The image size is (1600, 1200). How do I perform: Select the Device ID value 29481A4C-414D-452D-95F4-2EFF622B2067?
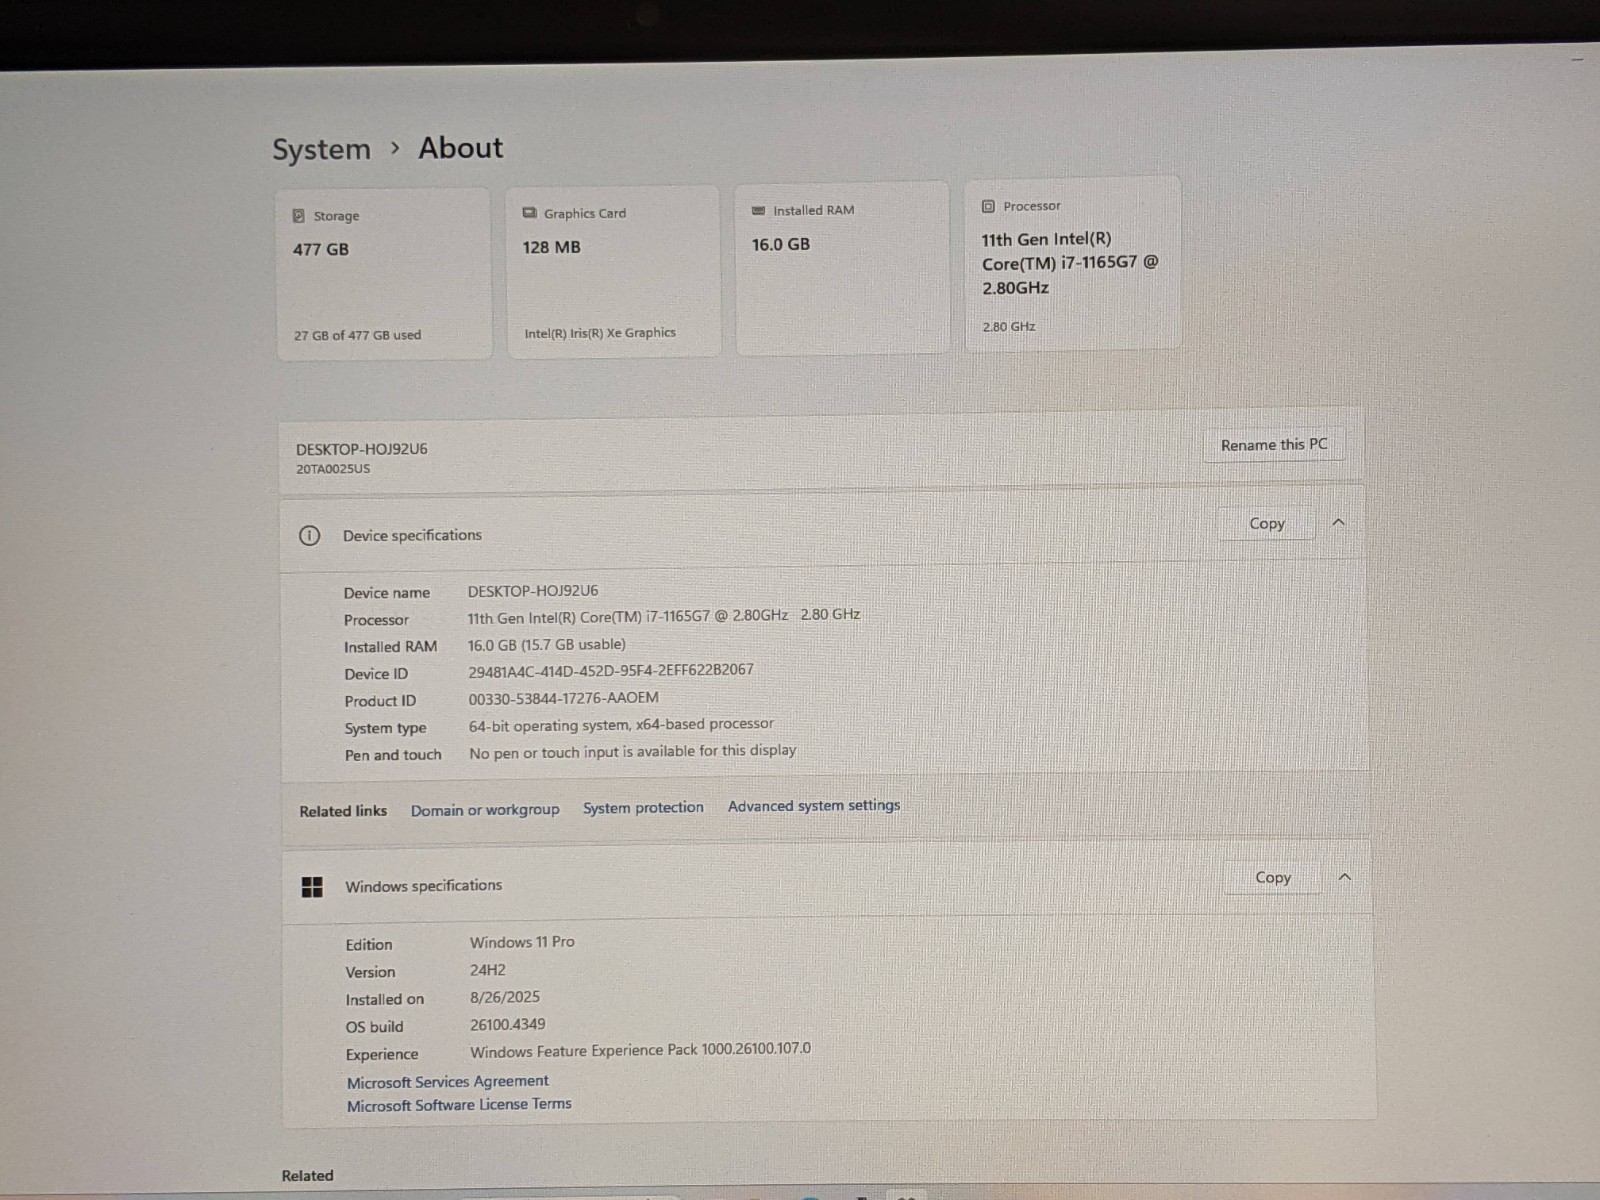point(611,671)
